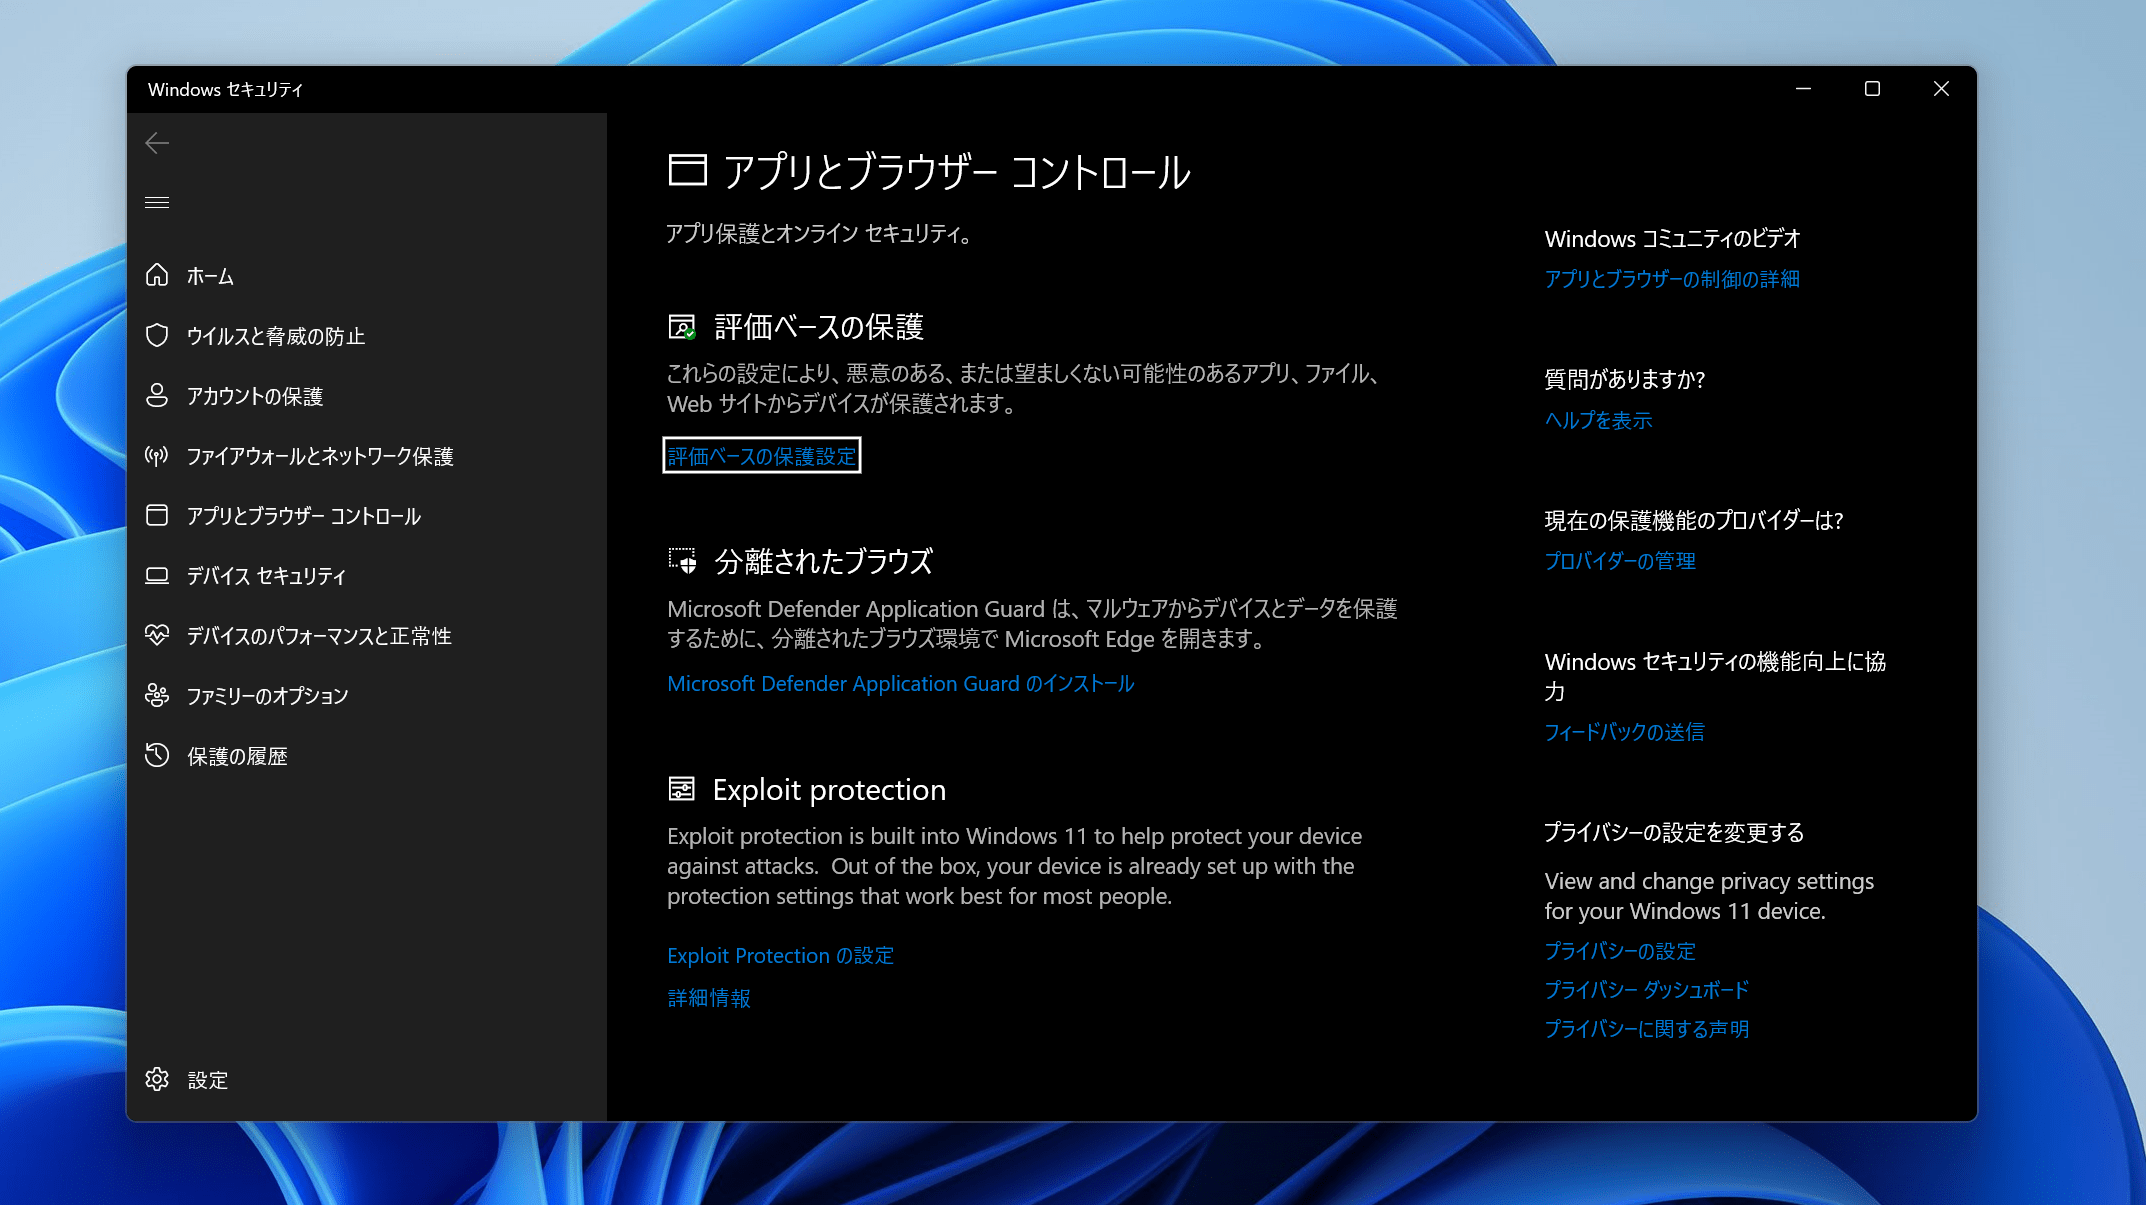2146x1205 pixels.
Task: Go back with the arrow icon
Action: (x=157, y=143)
